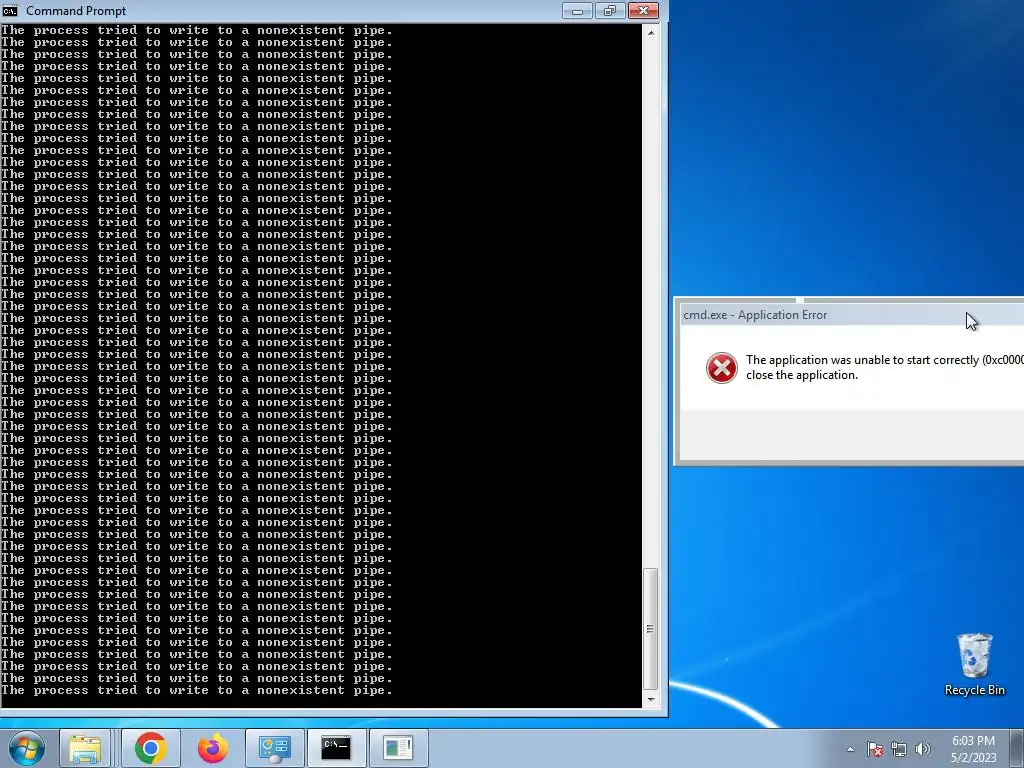Open the Windows Start menu orb
Image resolution: width=1024 pixels, height=768 pixels.
tap(27, 748)
